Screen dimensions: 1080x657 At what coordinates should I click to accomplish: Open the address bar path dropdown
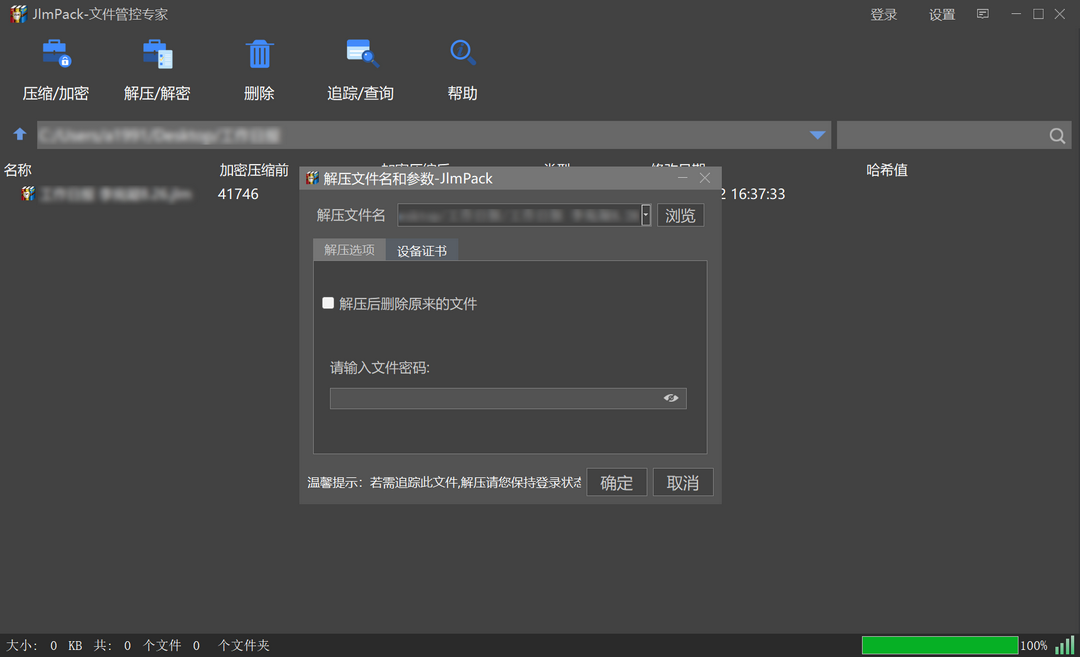[817, 134]
